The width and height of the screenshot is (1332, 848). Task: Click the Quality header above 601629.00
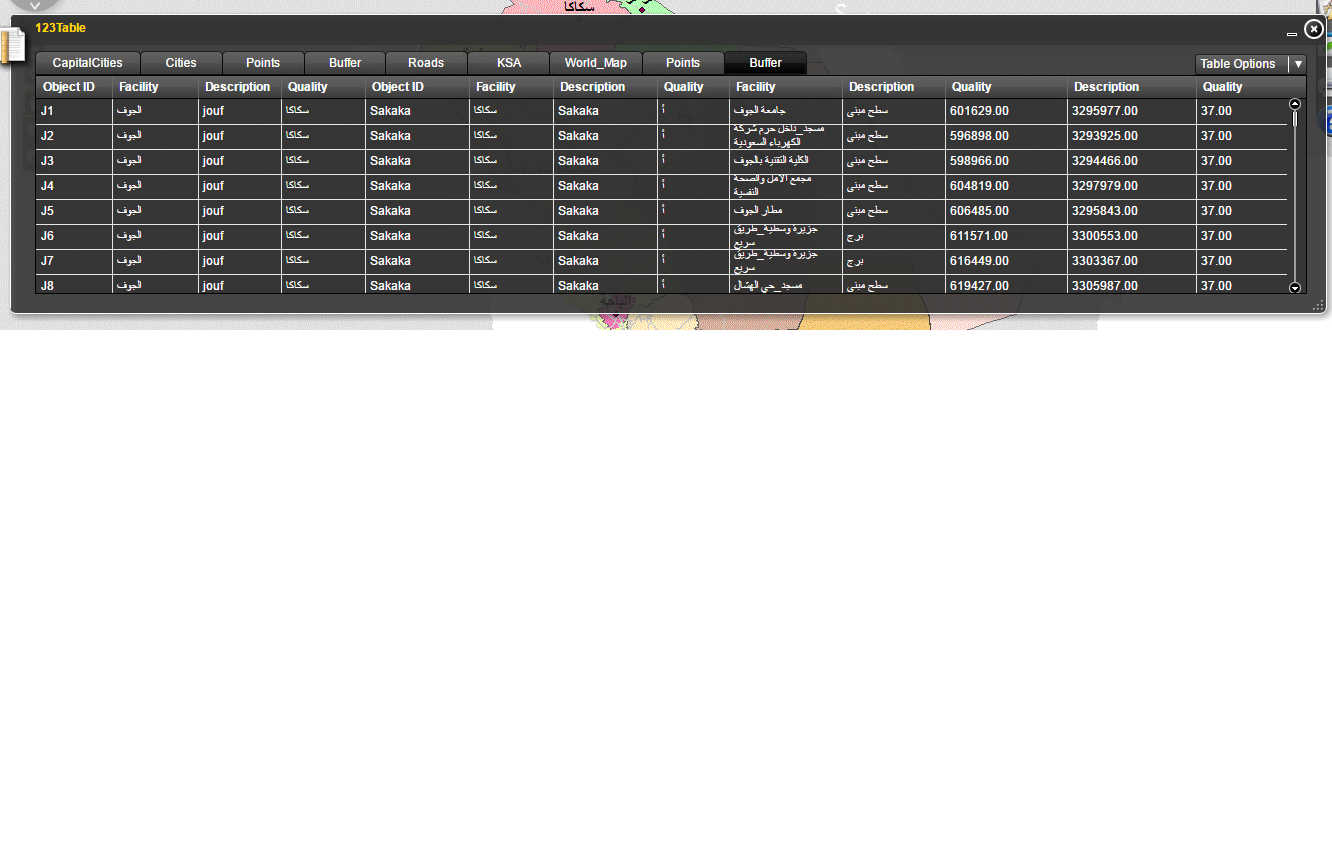1006,87
